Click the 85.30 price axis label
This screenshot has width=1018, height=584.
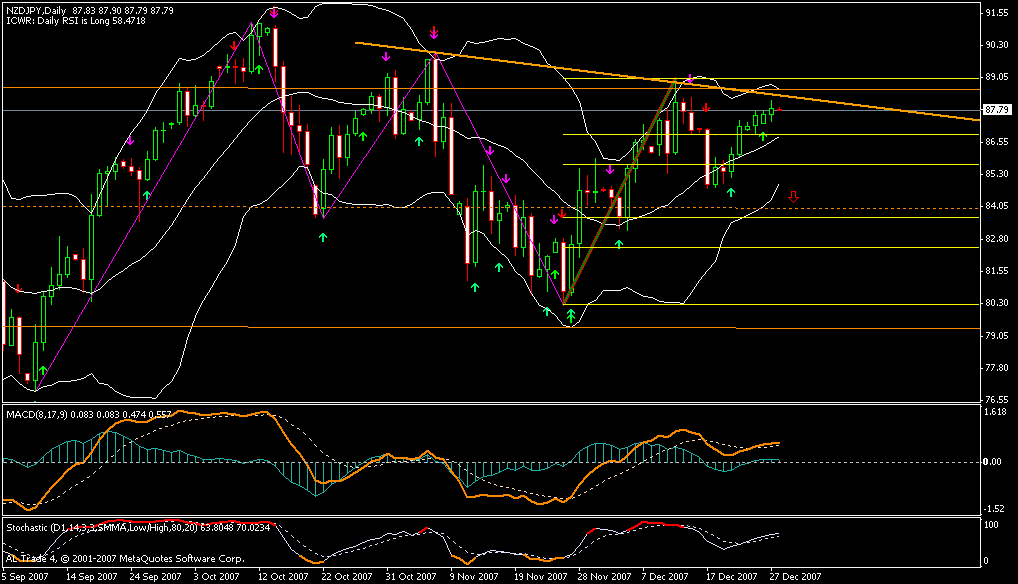(997, 174)
